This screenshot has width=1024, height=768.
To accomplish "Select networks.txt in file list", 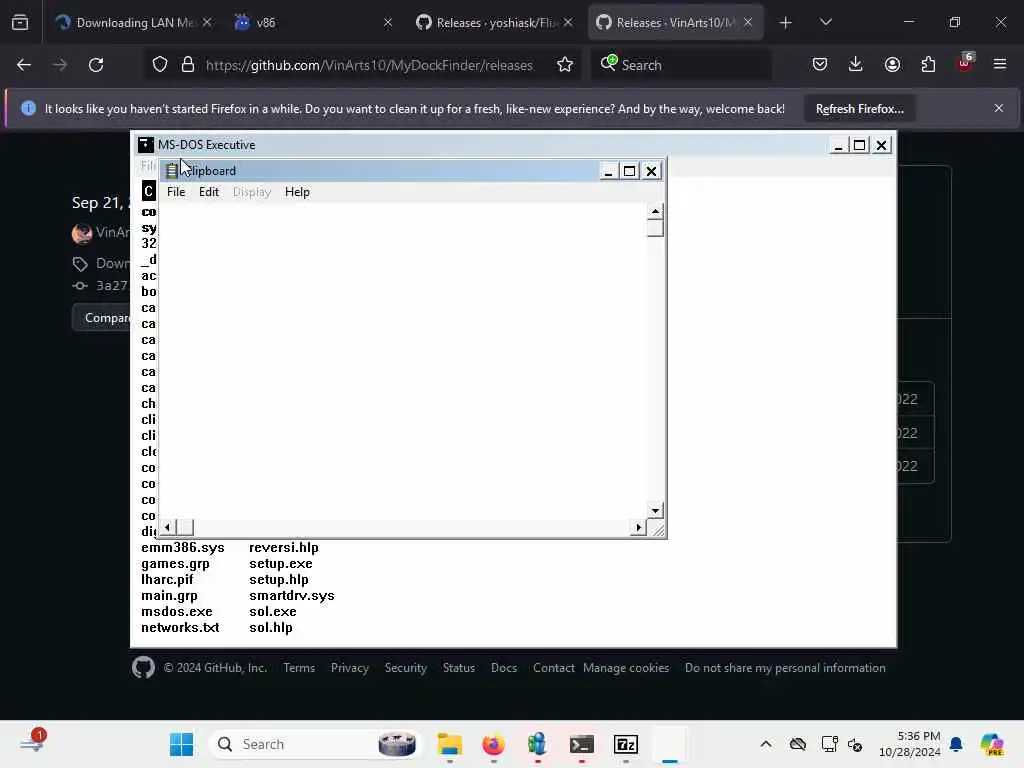I will 180,628.
